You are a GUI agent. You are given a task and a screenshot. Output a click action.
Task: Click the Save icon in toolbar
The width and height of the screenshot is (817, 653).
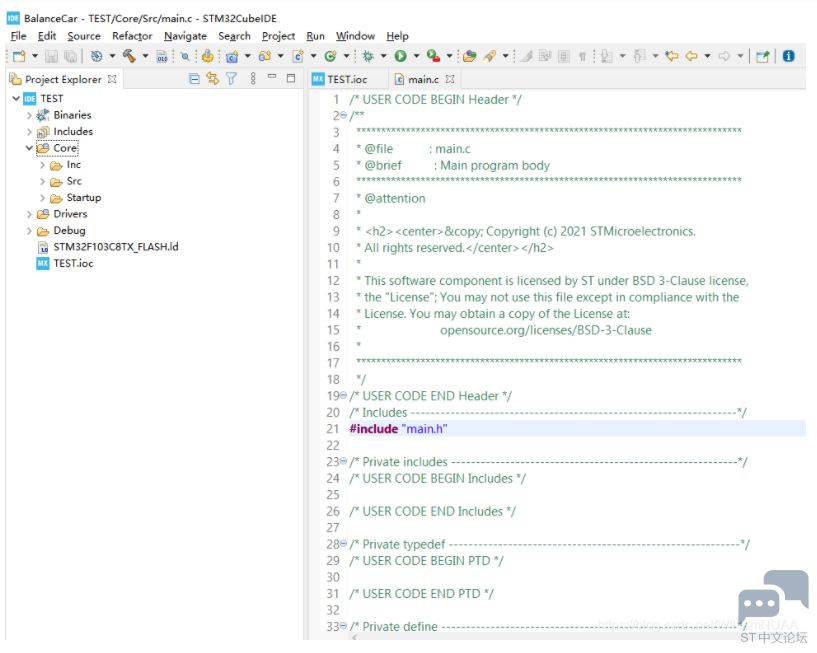pos(51,56)
